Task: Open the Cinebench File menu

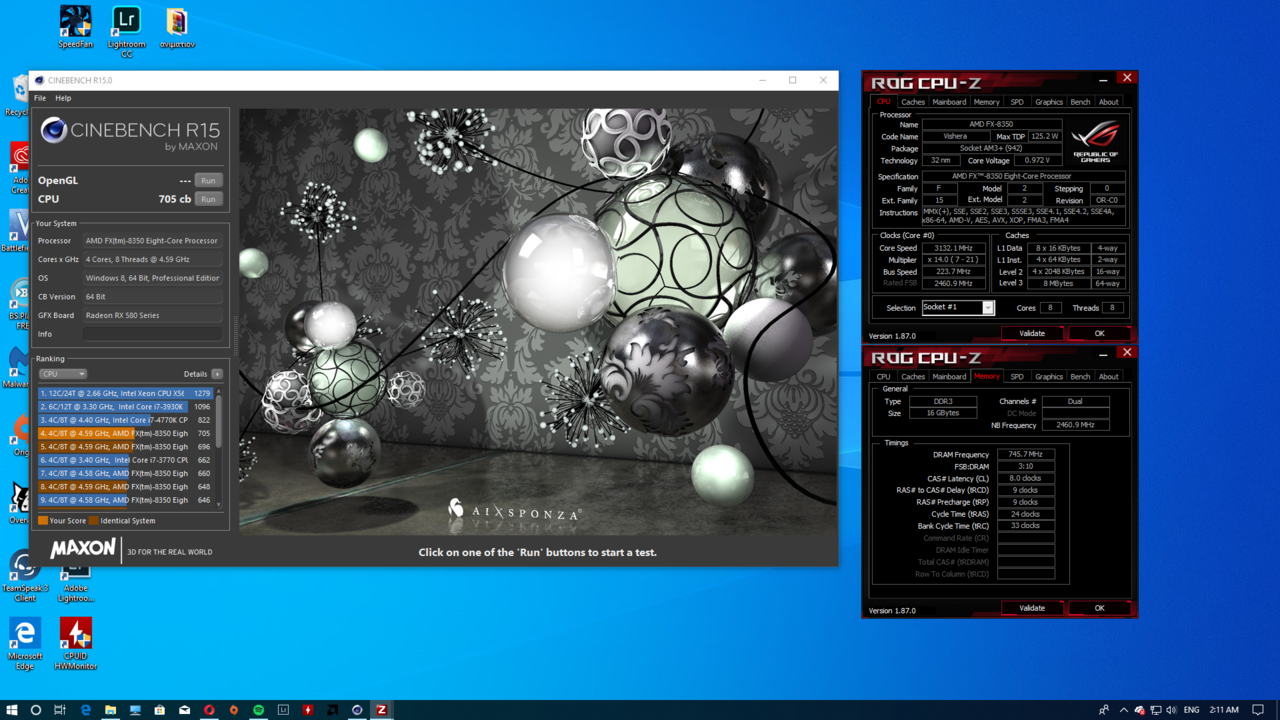Action: pos(40,98)
